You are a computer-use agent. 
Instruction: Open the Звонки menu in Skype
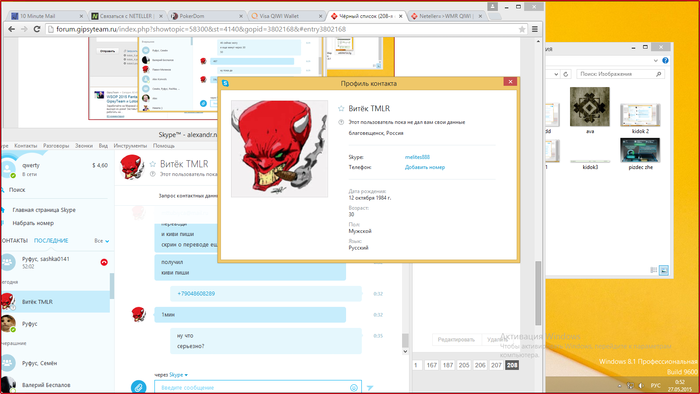point(83,146)
